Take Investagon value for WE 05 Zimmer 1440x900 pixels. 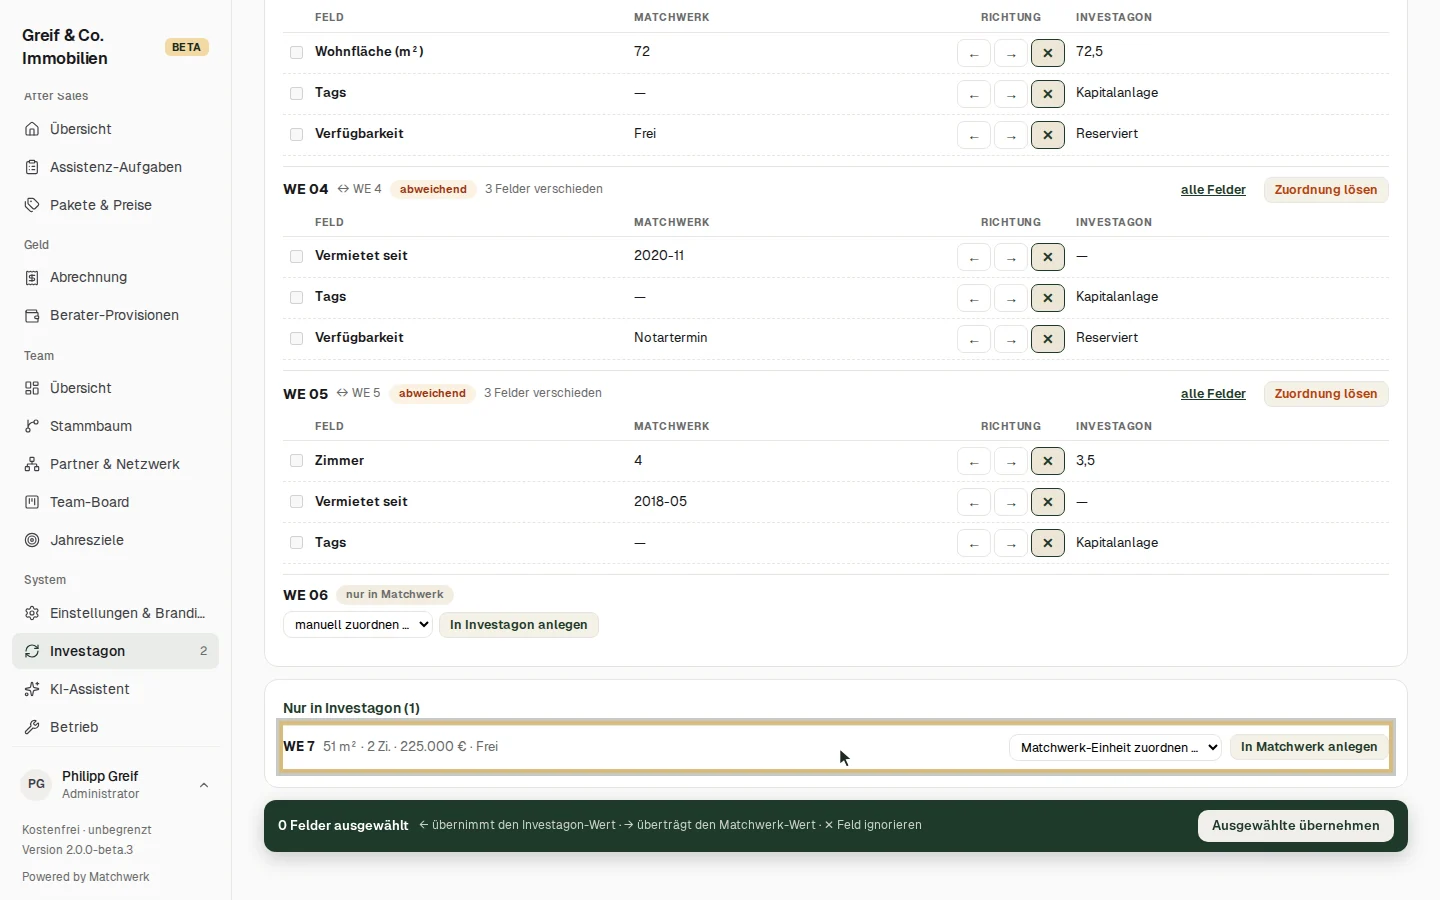coord(973,462)
